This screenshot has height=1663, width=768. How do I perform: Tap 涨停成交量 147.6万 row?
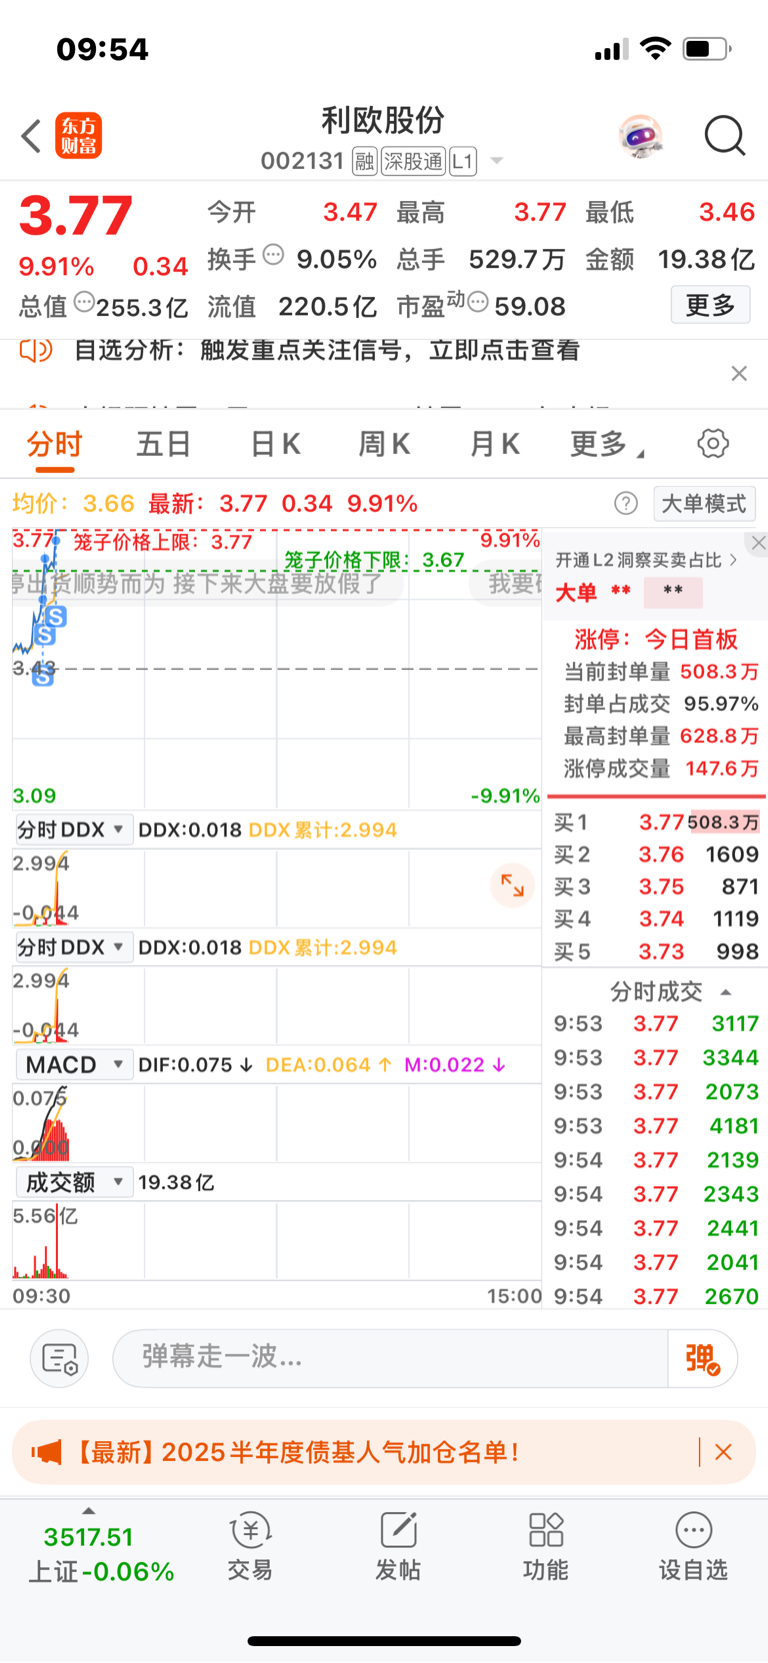click(661, 769)
